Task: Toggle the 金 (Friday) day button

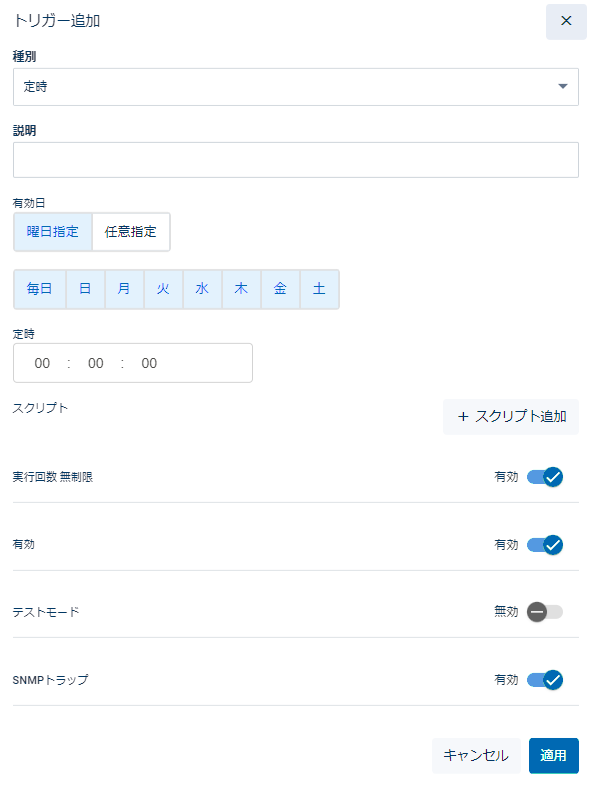Action: pos(281,289)
